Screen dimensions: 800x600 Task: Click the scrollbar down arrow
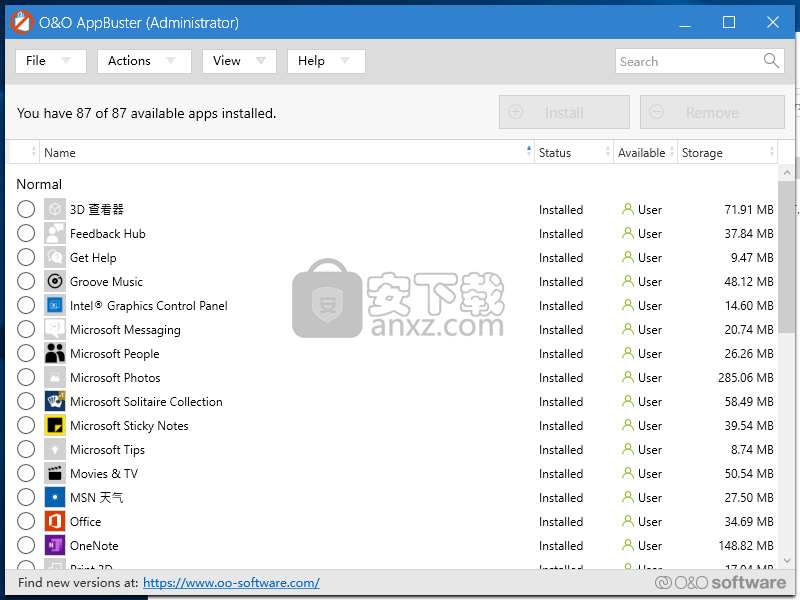point(787,560)
